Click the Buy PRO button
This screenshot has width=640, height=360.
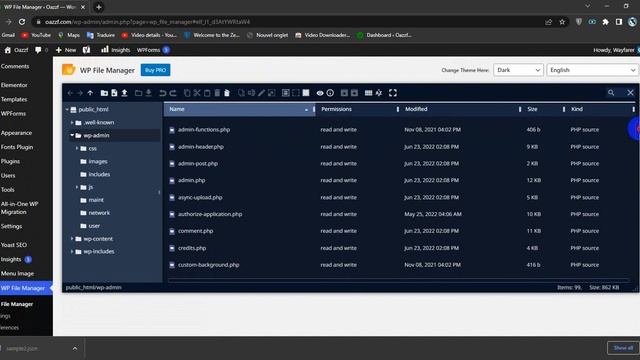[x=156, y=70]
